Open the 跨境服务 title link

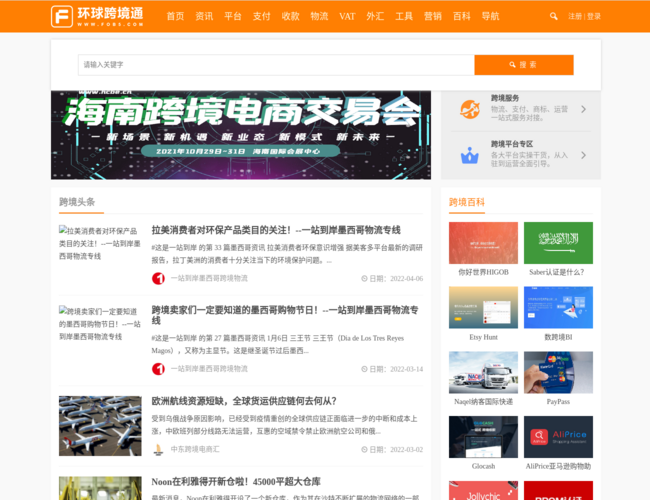tap(505, 98)
